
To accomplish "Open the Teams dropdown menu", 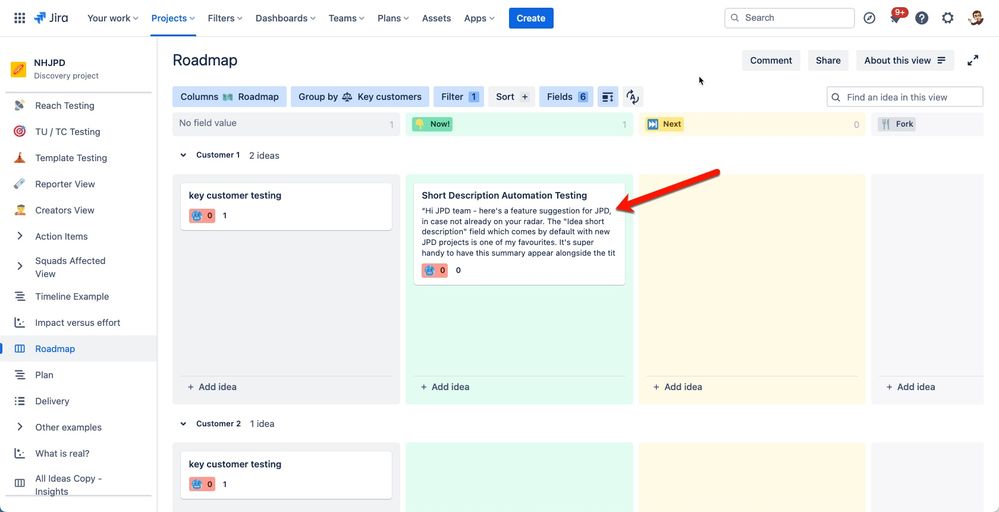I will tap(347, 18).
